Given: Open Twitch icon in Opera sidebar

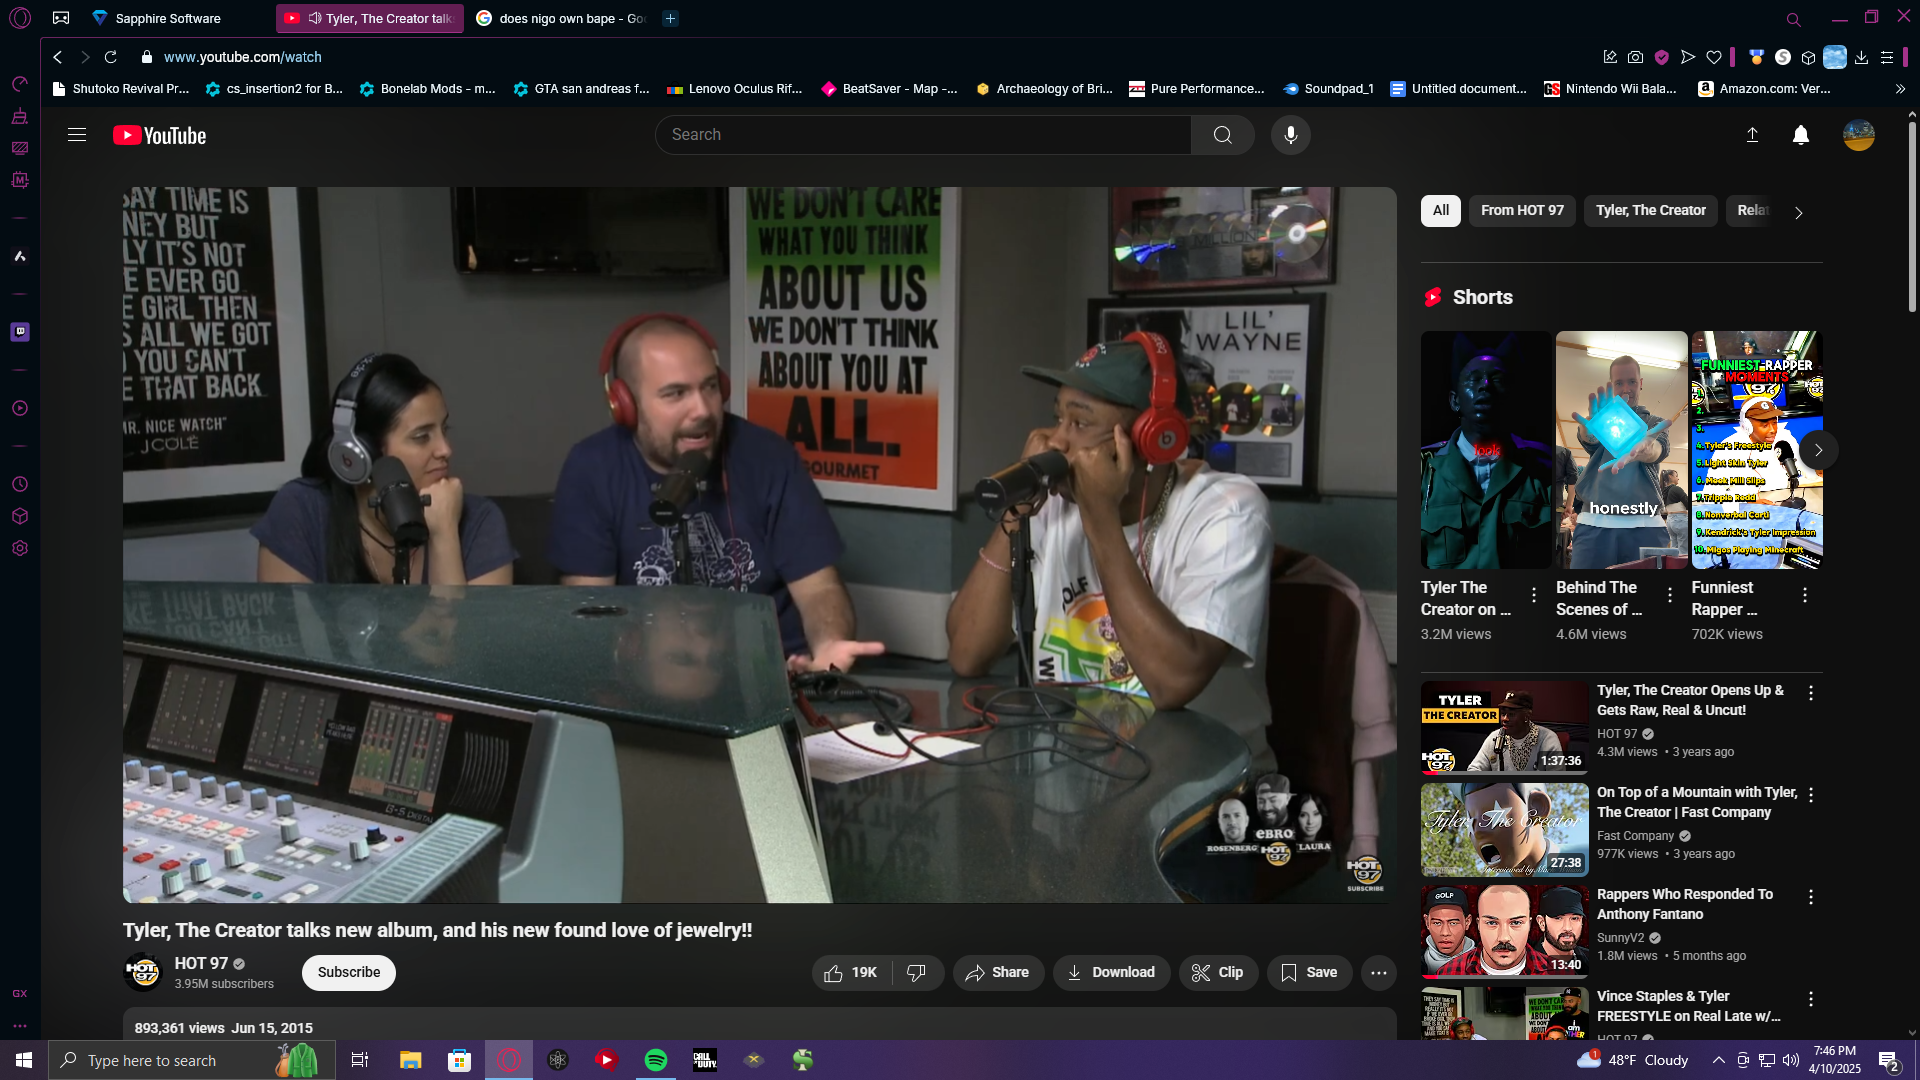Looking at the screenshot, I should click(x=20, y=332).
